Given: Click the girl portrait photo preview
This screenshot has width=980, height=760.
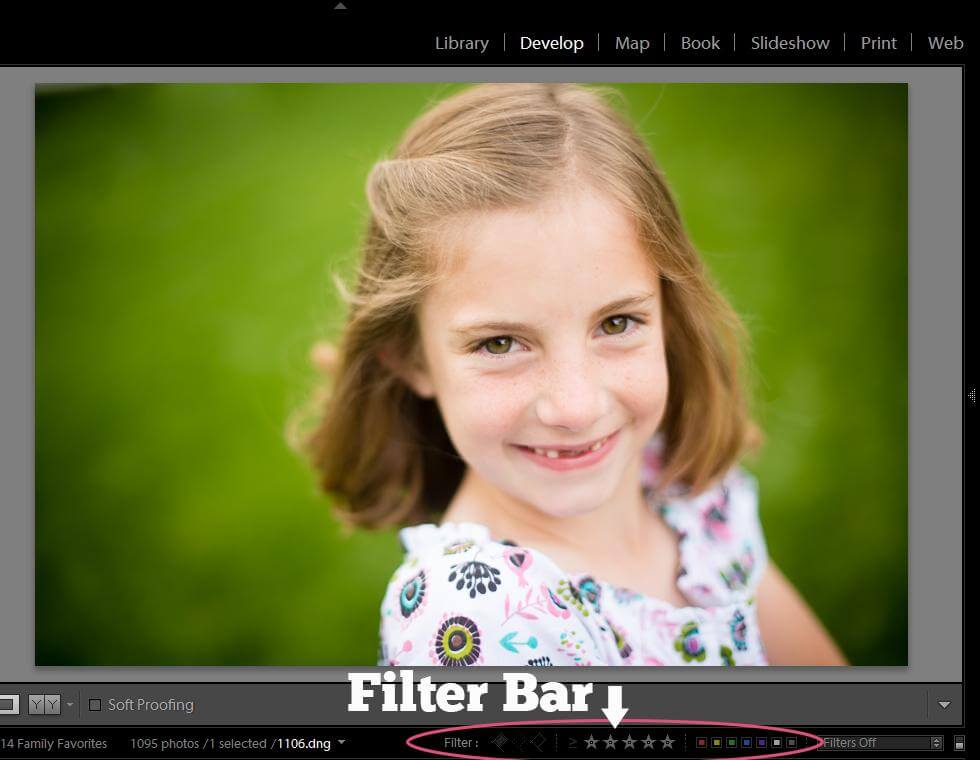Looking at the screenshot, I should point(471,374).
